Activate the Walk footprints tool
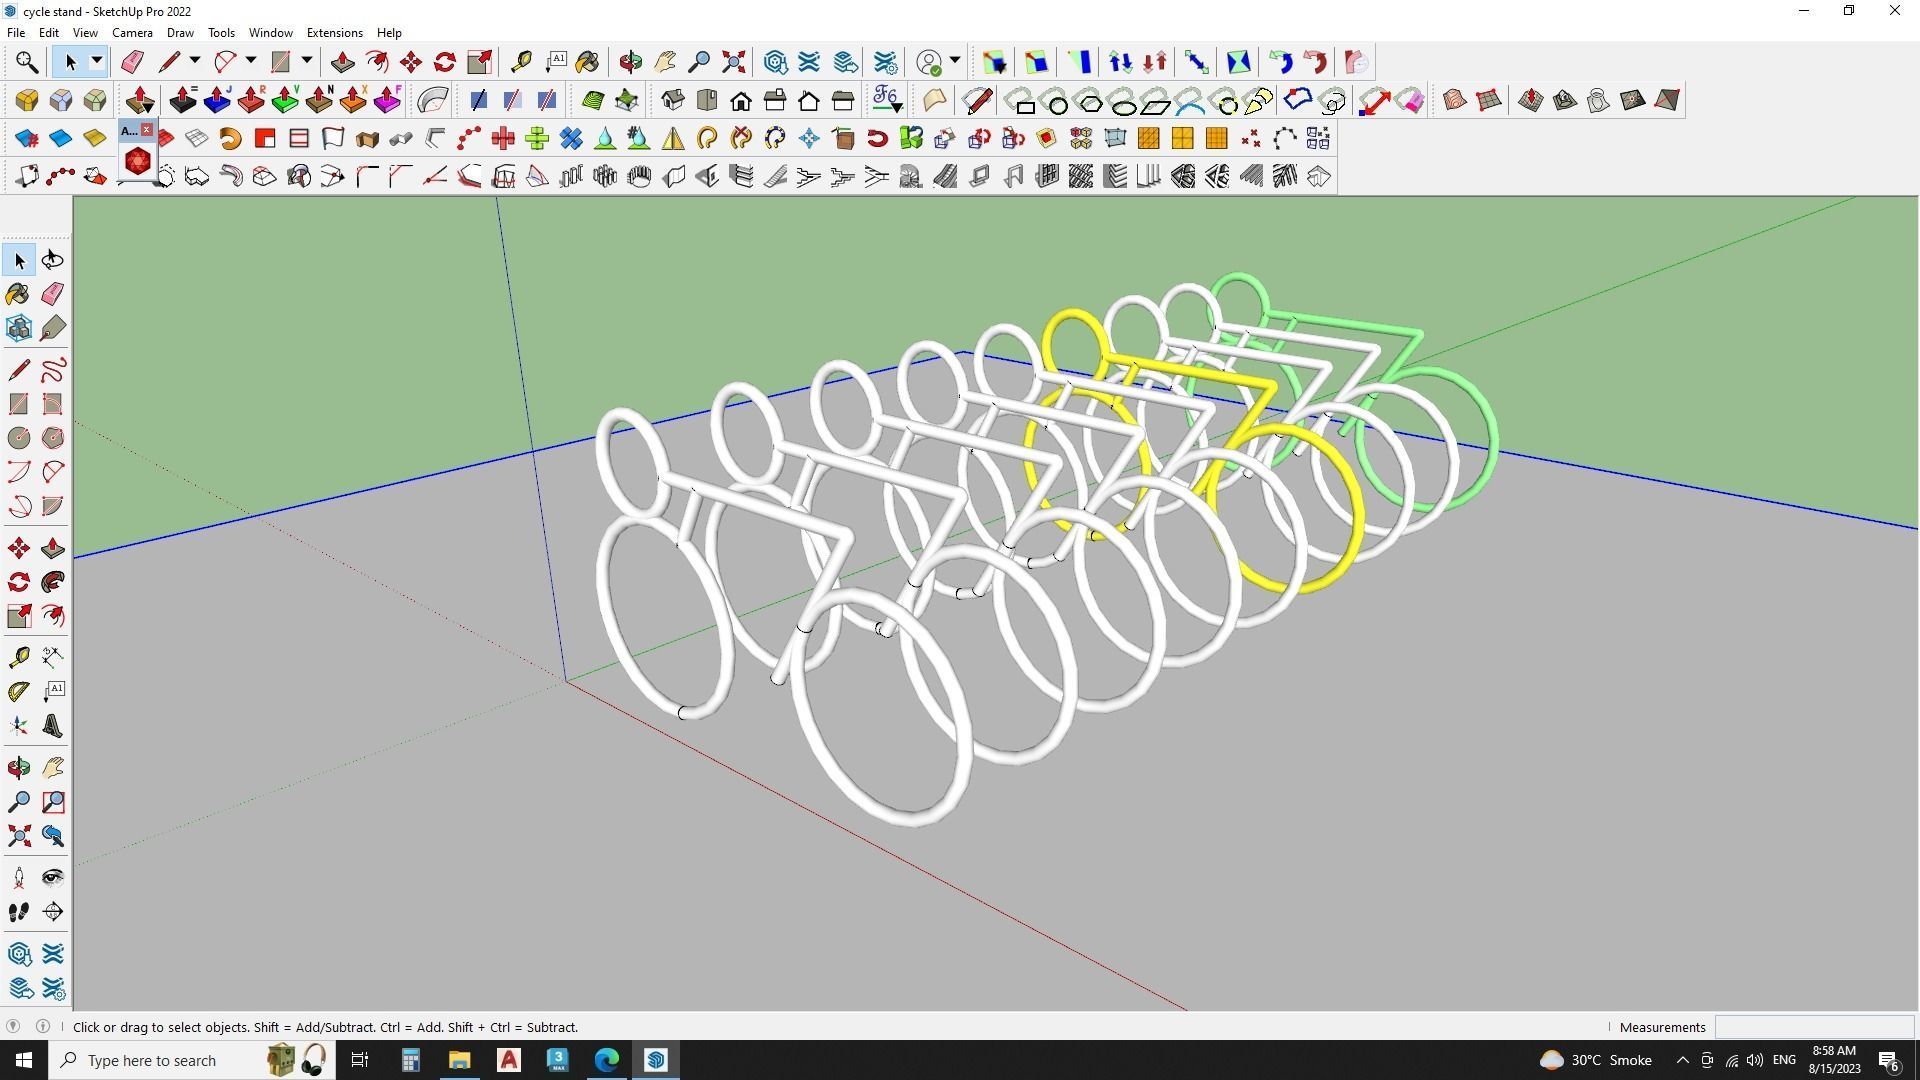1920x1080 pixels. coord(18,912)
